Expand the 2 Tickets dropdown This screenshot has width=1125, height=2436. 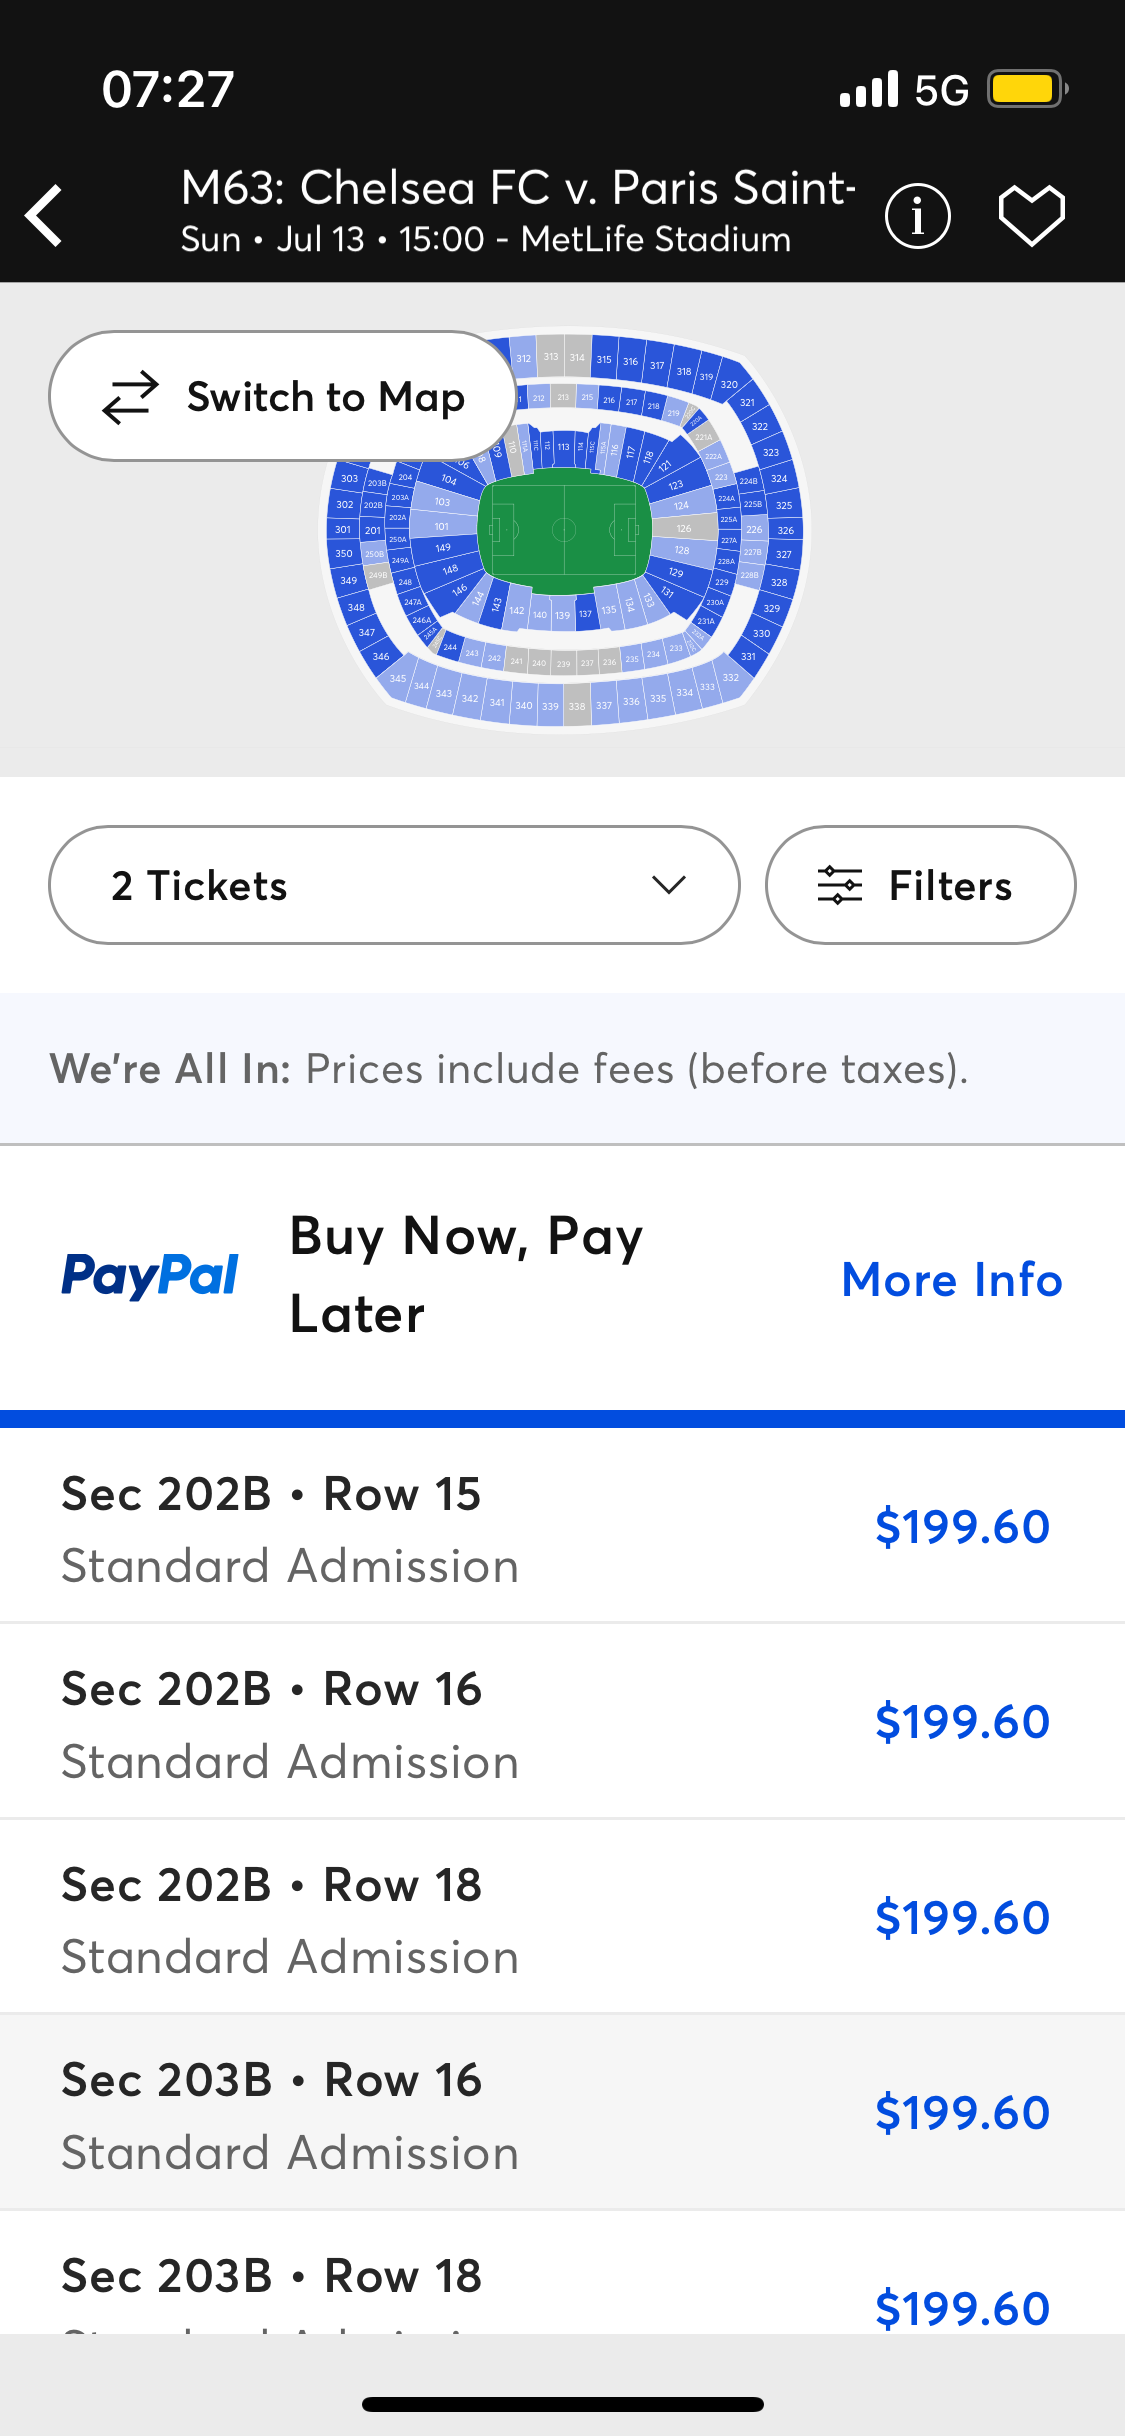click(x=394, y=885)
